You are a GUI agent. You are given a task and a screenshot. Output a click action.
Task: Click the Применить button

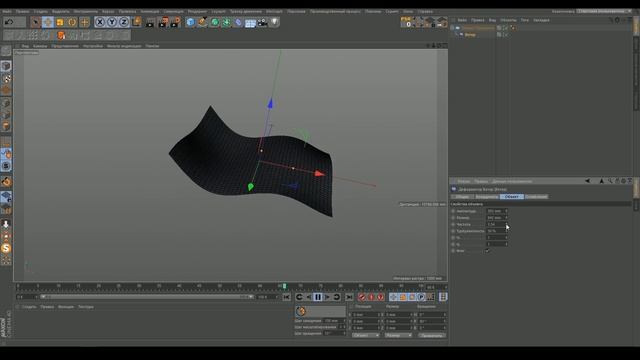pos(432,336)
